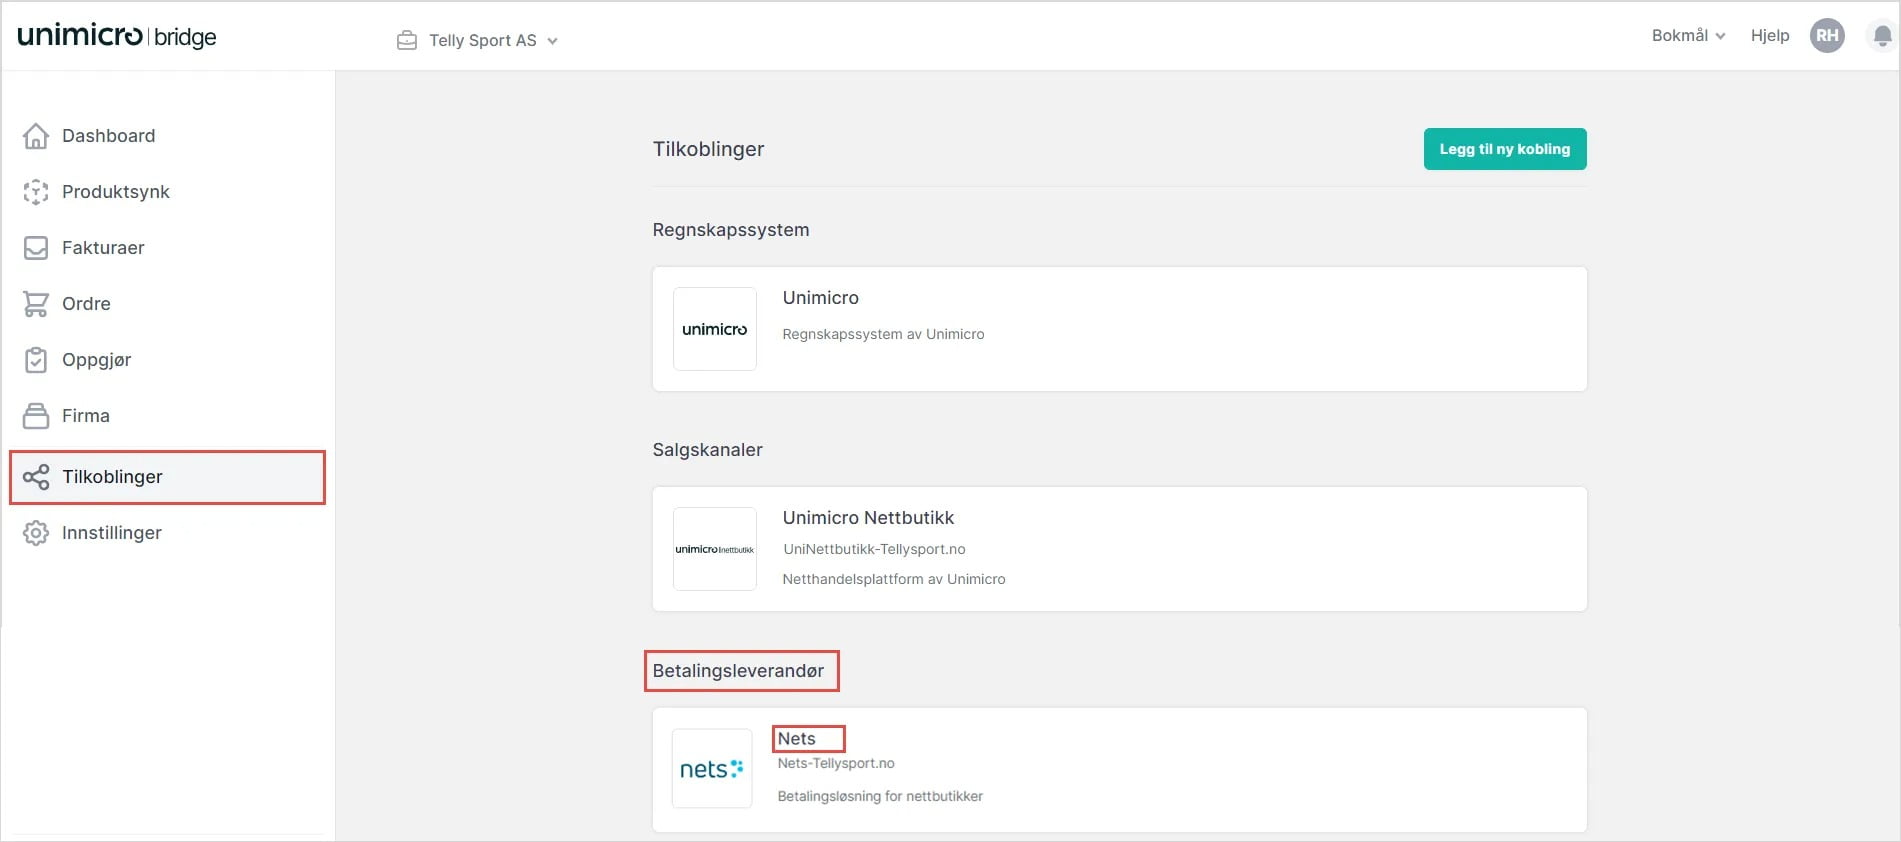Select Produktsynk in the sidebar menu
The height and width of the screenshot is (842, 1901).
pos(116,192)
